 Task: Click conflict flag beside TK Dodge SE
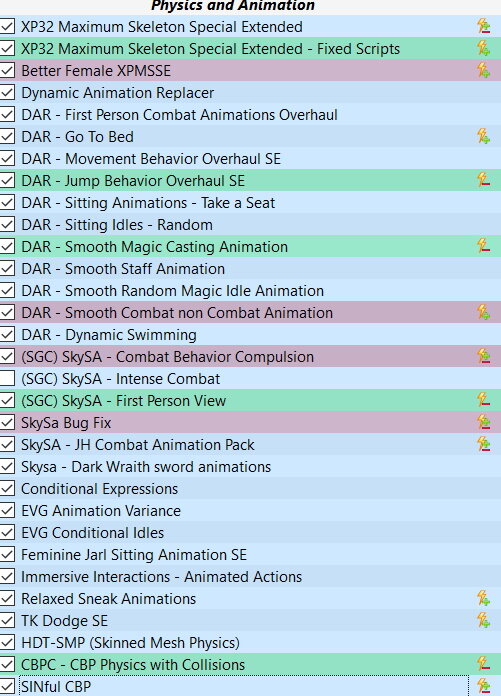(484, 621)
